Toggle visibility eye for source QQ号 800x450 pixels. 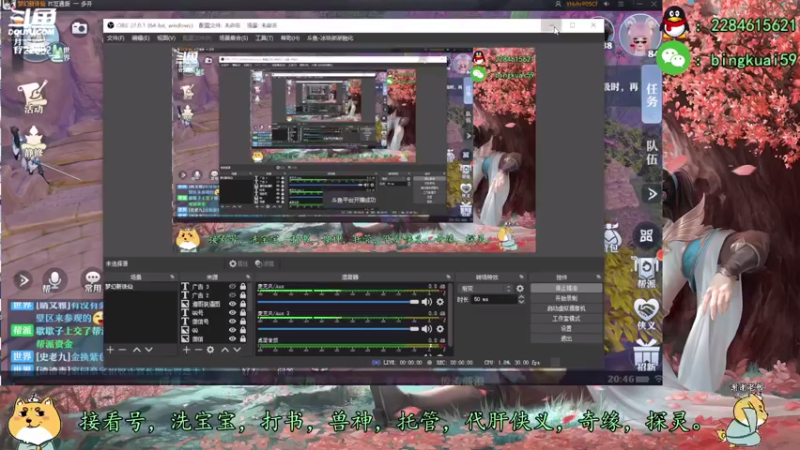coord(232,313)
